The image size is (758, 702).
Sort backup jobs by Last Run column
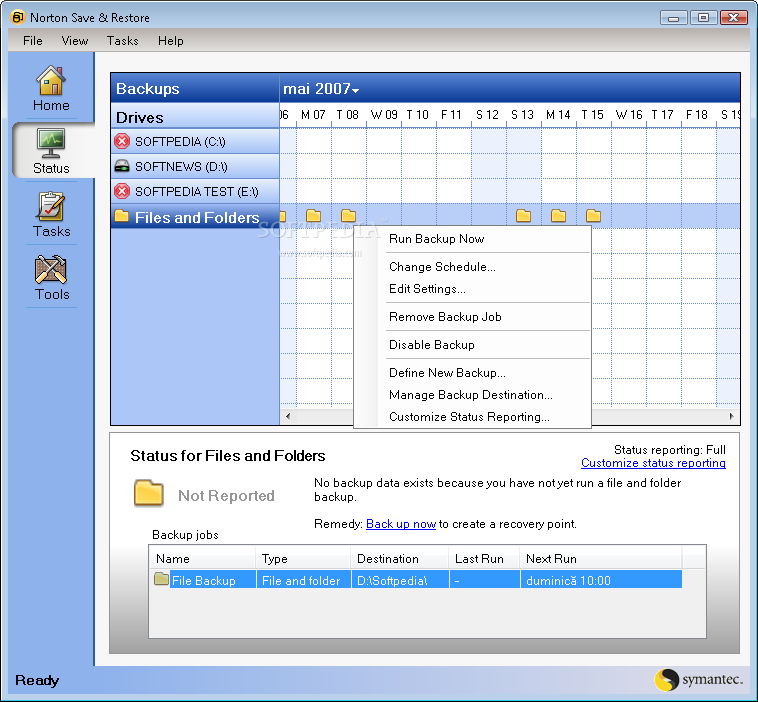click(484, 559)
